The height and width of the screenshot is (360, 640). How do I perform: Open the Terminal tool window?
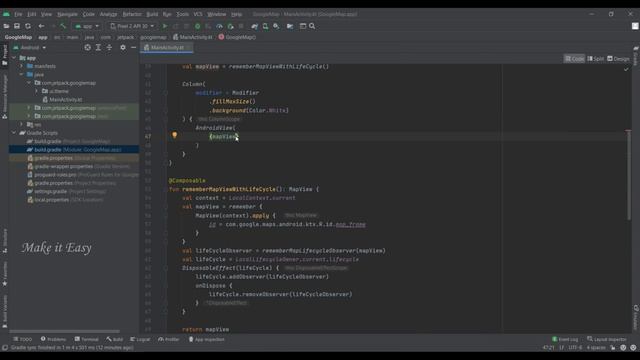tap(87, 339)
